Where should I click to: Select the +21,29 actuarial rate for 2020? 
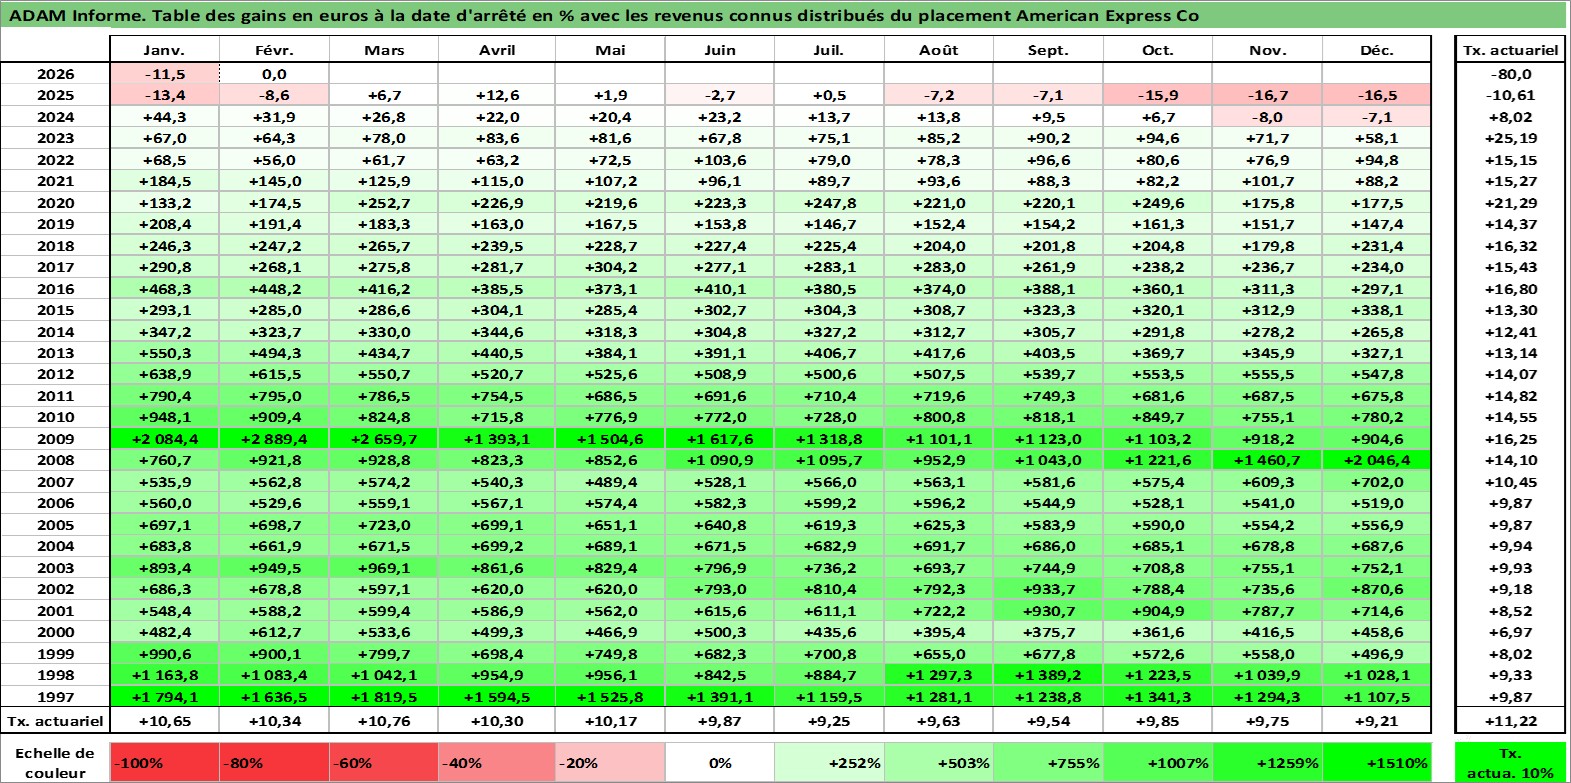click(1511, 203)
